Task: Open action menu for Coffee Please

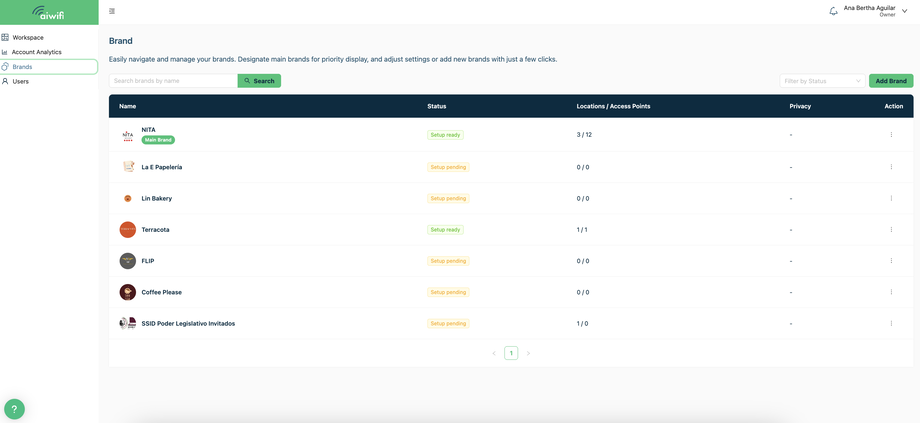Action: (x=891, y=292)
